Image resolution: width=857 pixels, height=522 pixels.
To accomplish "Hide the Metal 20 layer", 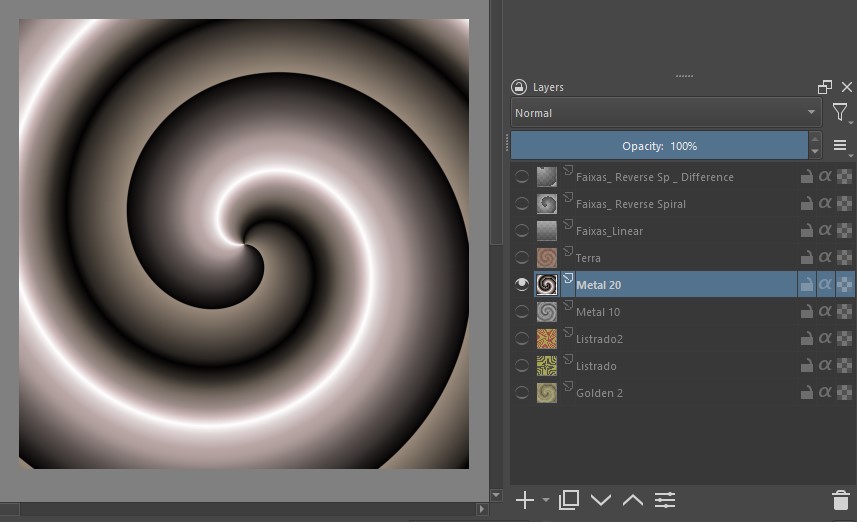I will (x=522, y=285).
